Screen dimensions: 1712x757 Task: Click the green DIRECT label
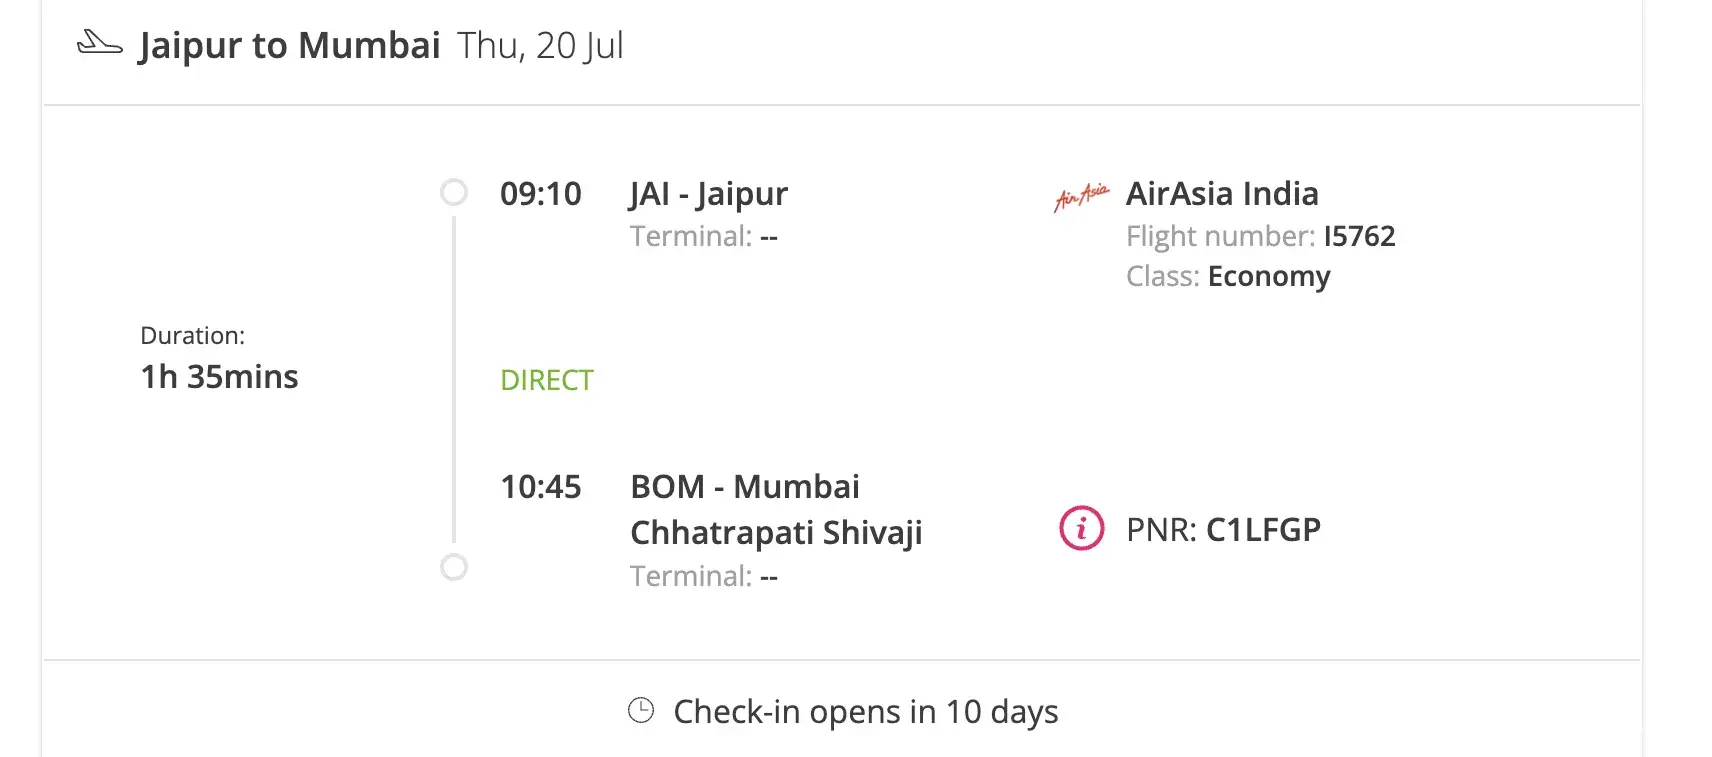pyautogui.click(x=546, y=380)
